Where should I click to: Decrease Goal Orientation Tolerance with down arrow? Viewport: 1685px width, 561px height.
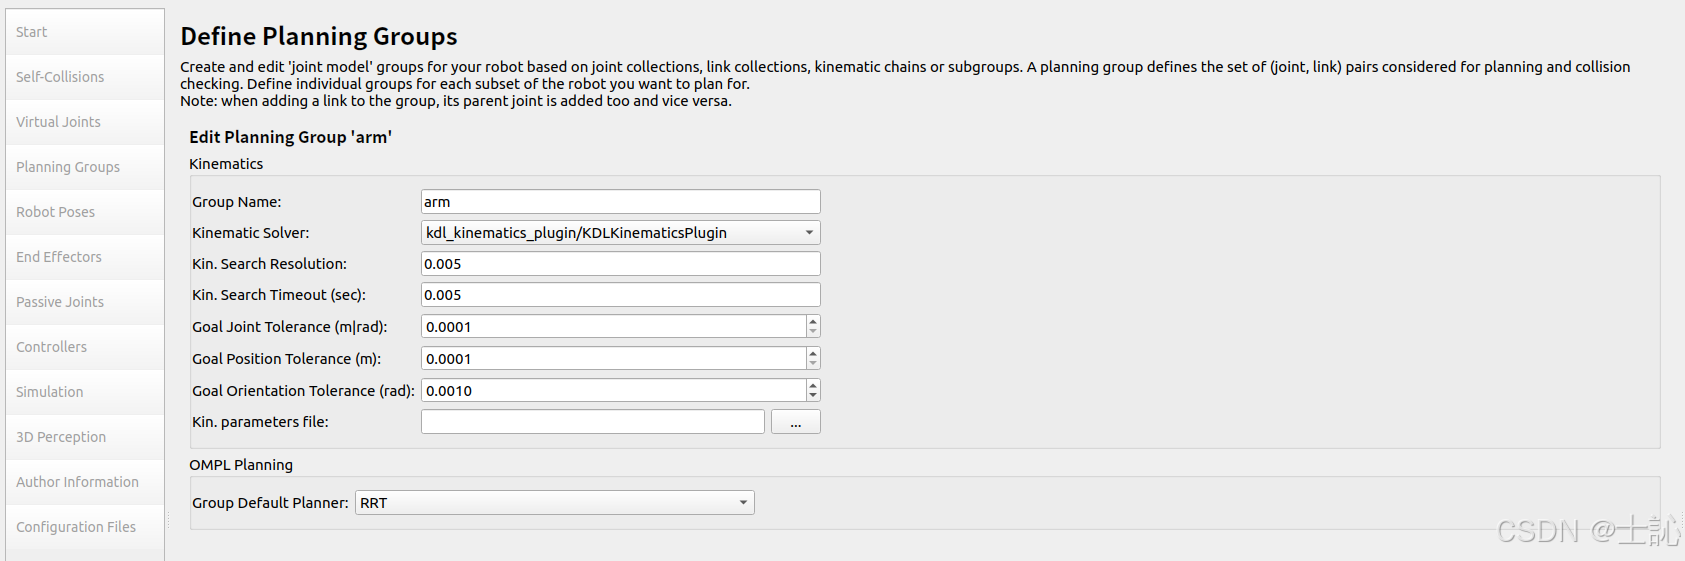point(813,396)
